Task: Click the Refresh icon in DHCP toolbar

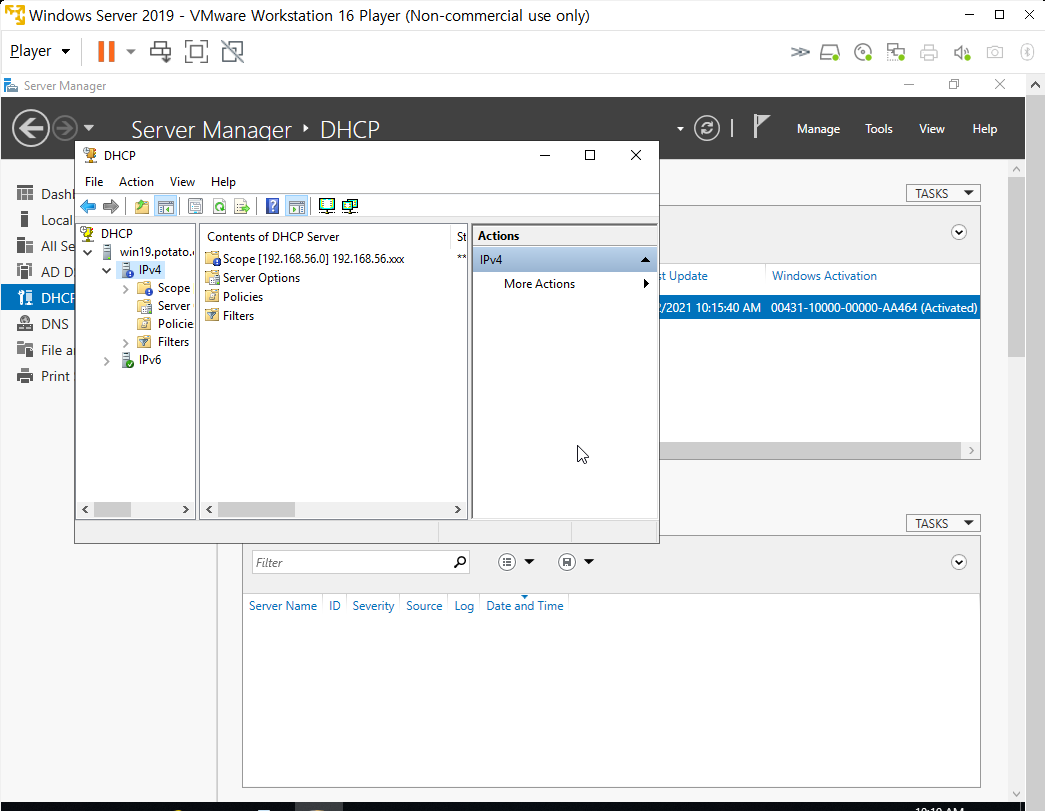Action: (x=219, y=207)
